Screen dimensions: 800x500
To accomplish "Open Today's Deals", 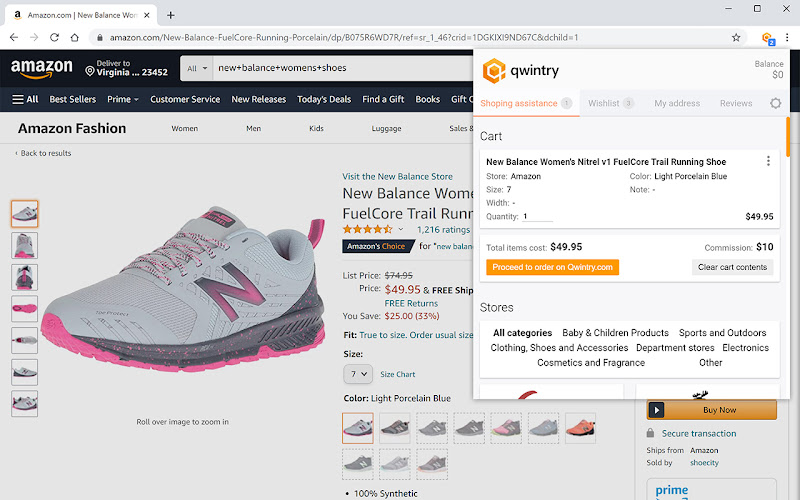I will (x=324, y=99).
